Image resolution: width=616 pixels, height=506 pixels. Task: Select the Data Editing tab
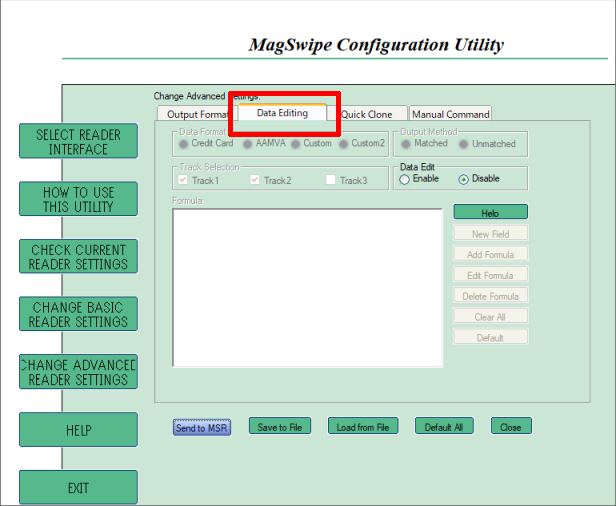click(x=282, y=113)
